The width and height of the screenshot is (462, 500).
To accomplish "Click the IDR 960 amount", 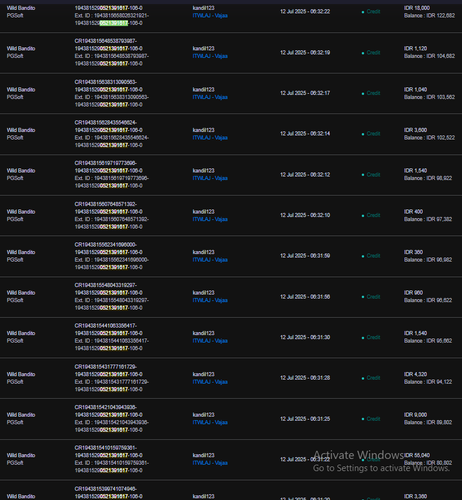I will coord(413,293).
